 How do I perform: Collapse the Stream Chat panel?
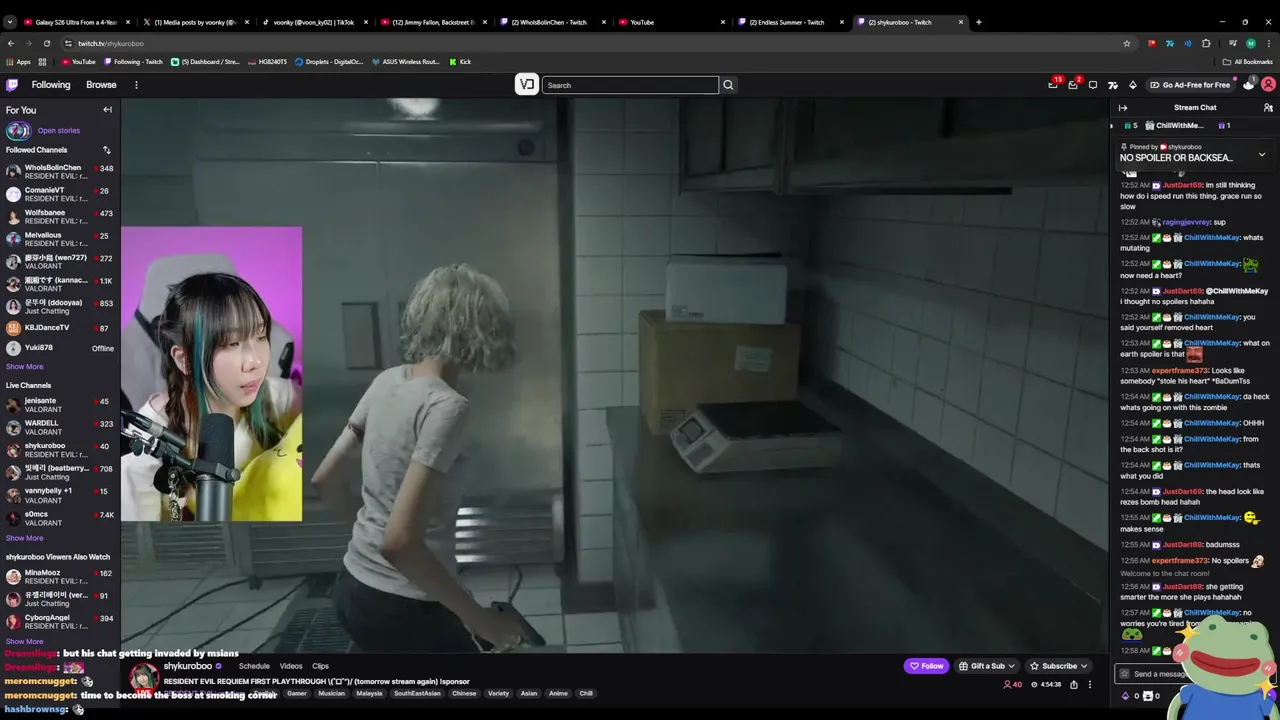1123,108
